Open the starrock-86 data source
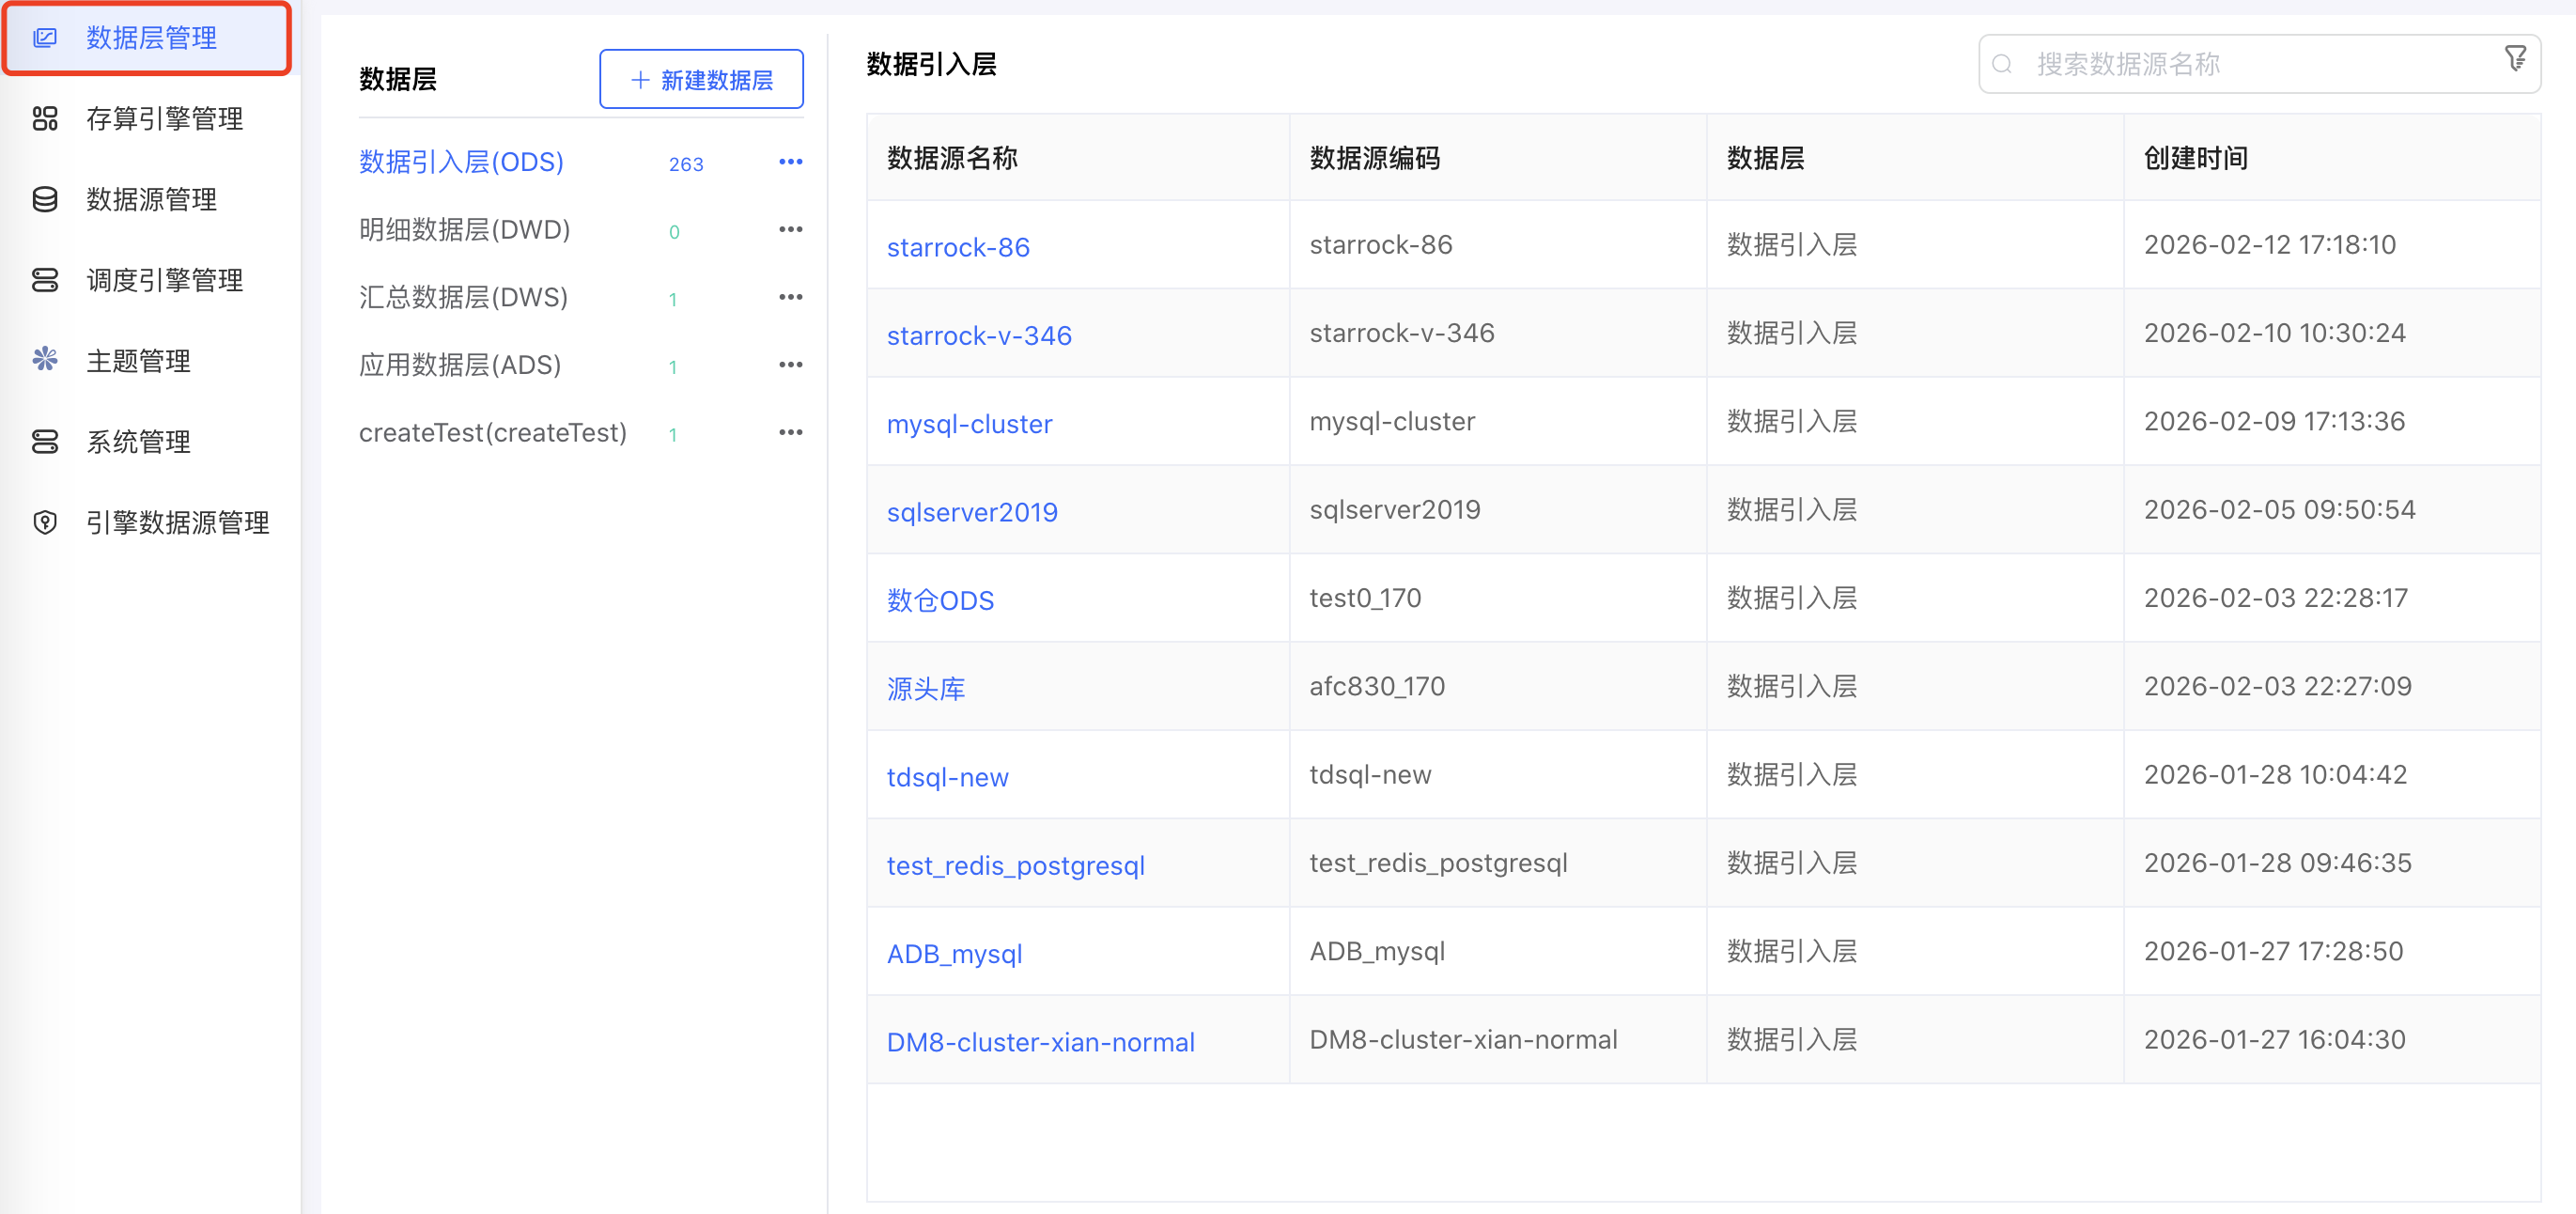Image resolution: width=2576 pixels, height=1214 pixels. pos(957,247)
